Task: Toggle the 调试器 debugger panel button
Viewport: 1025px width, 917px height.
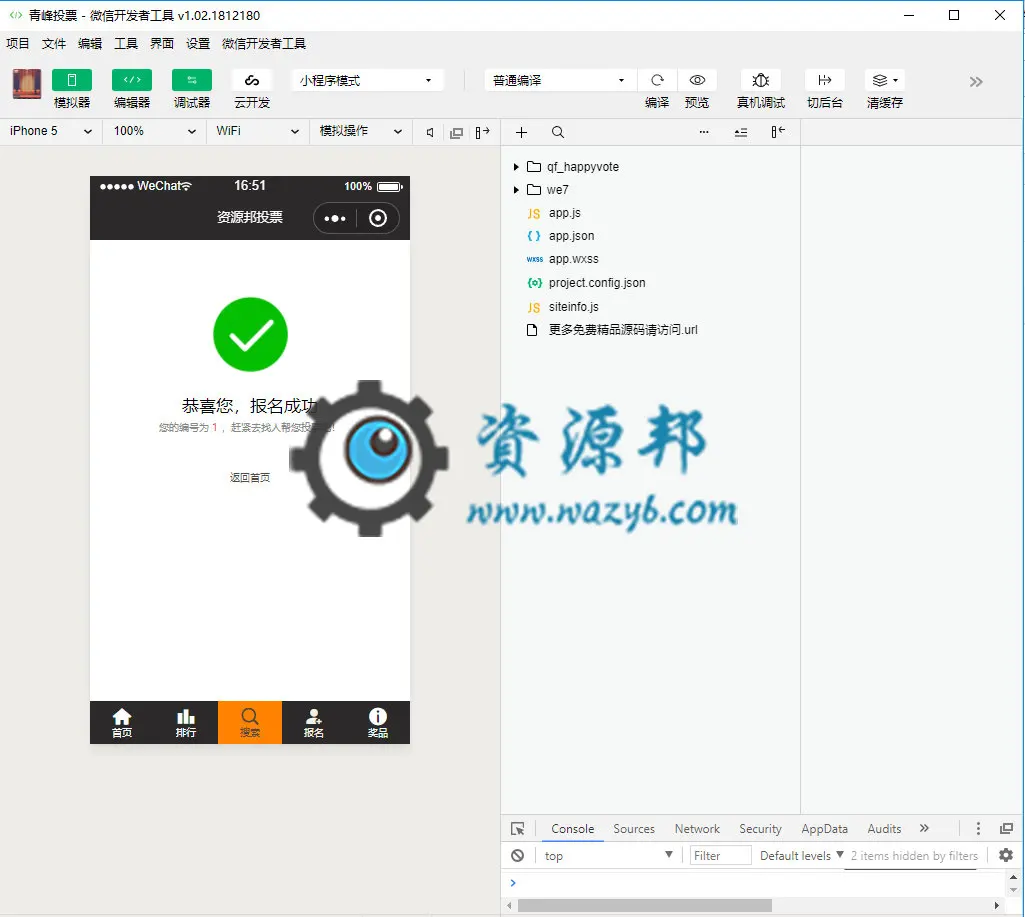Action: (x=192, y=80)
